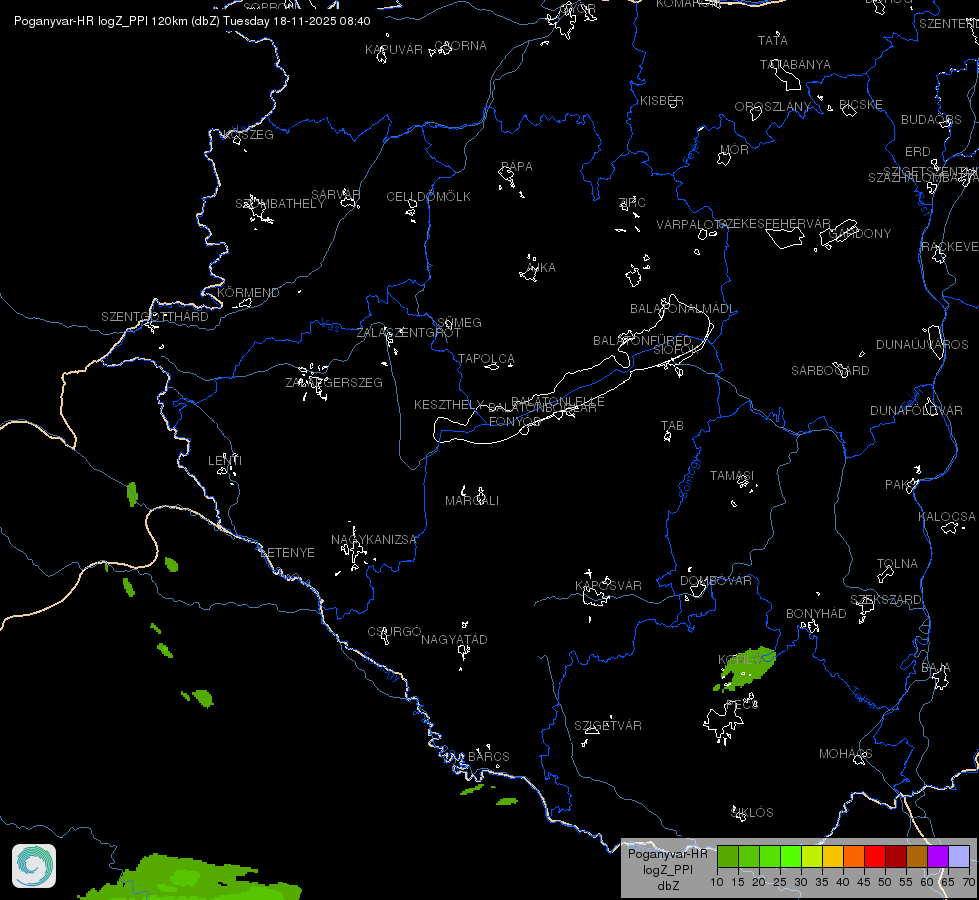Click the BARCS city label
The width and height of the screenshot is (979, 900).
(x=489, y=756)
